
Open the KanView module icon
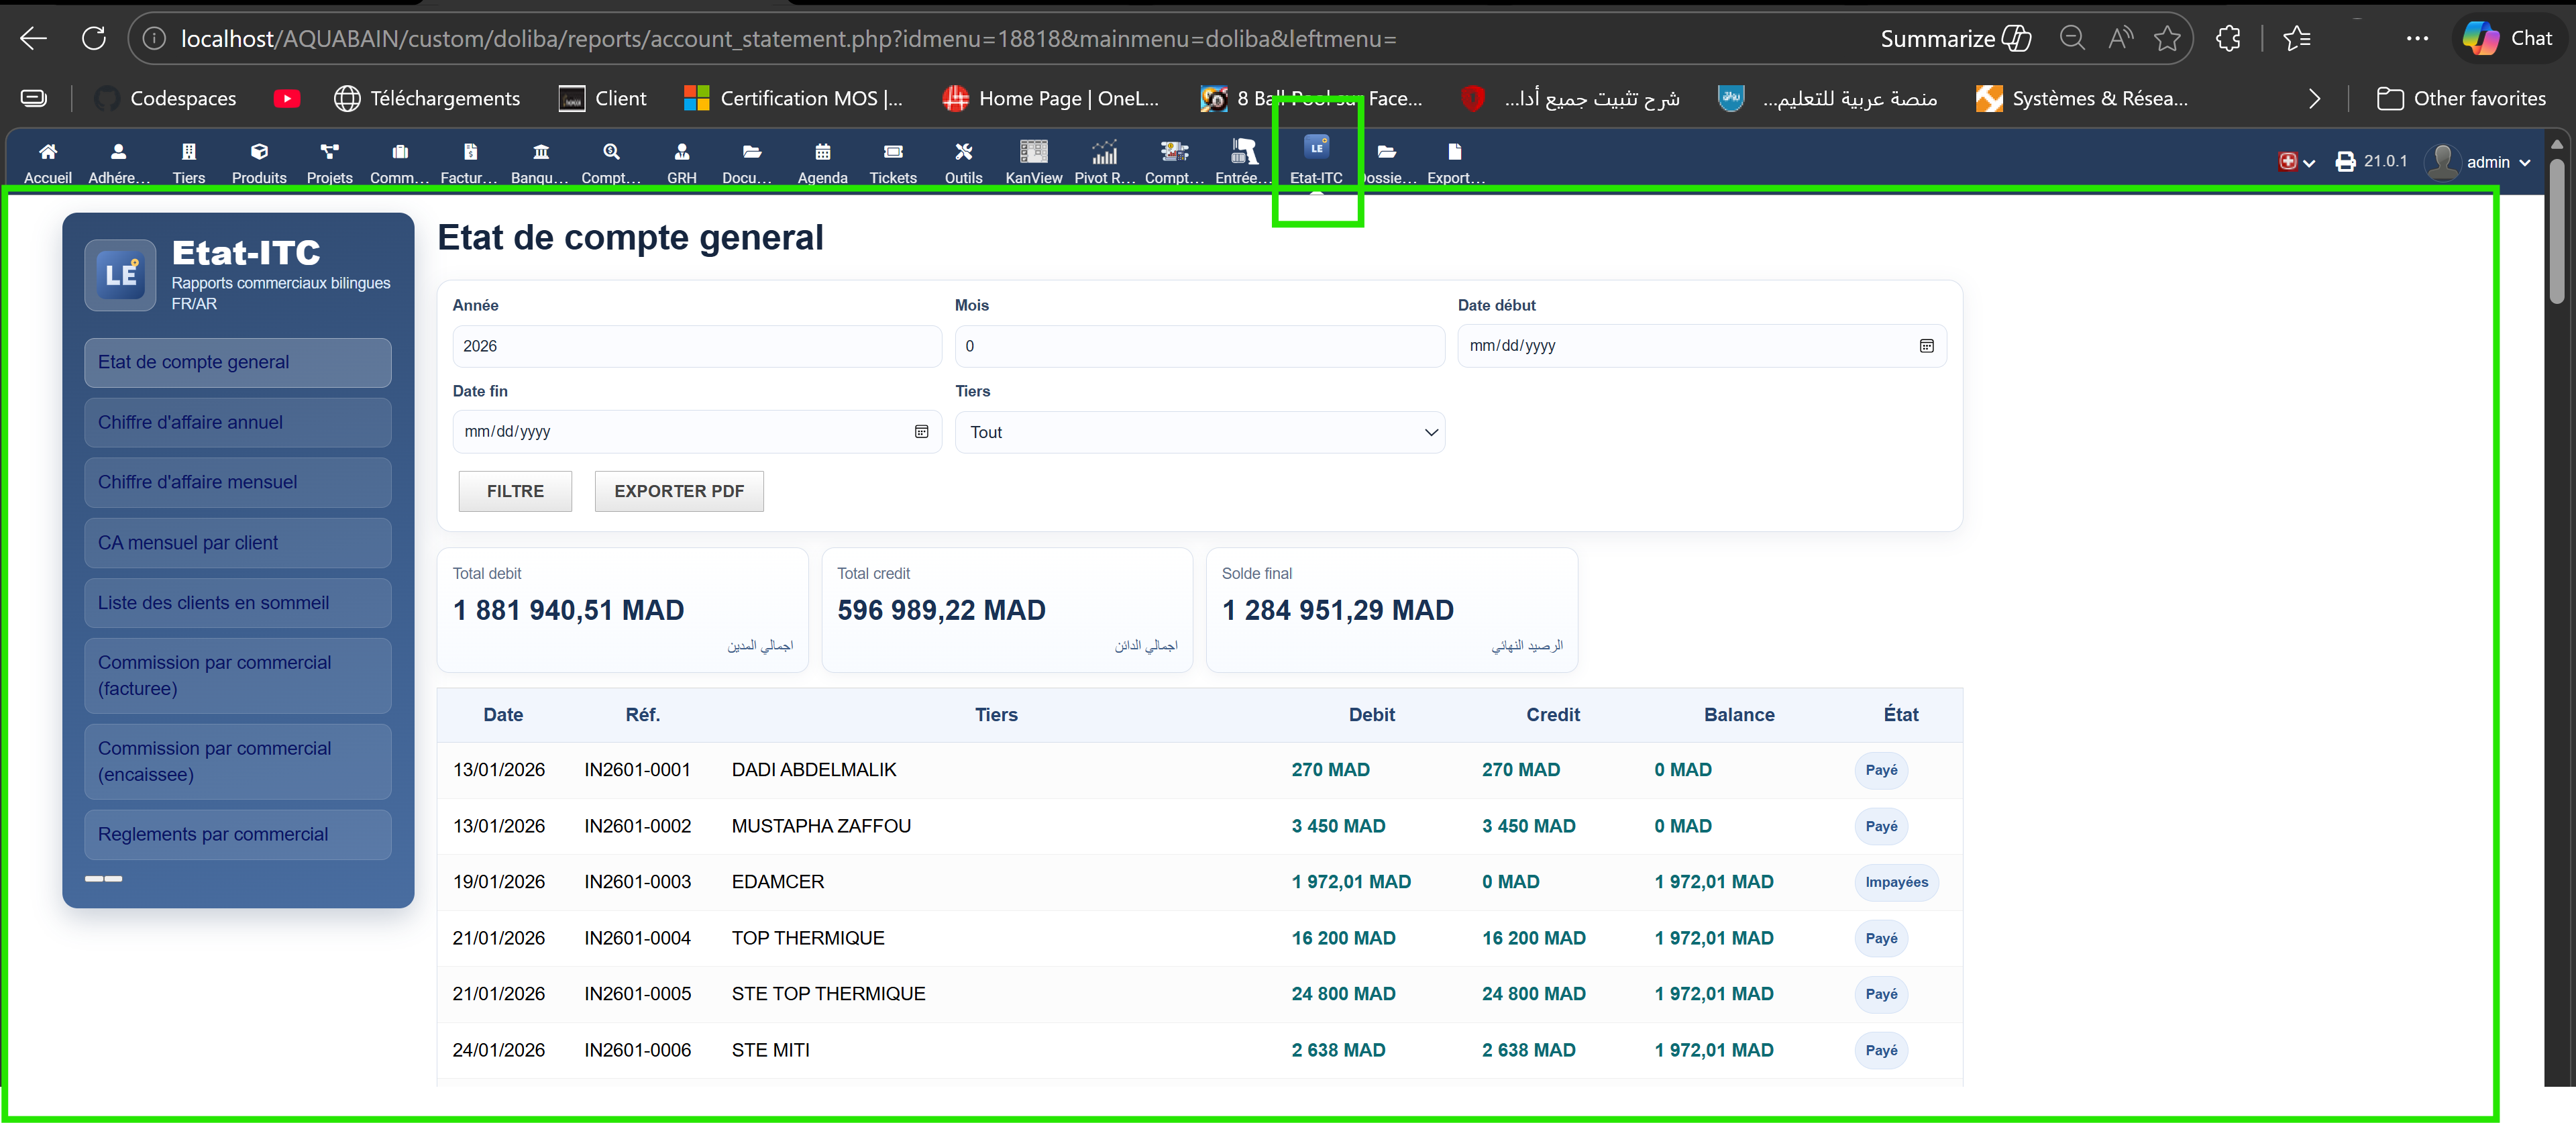tap(1033, 152)
